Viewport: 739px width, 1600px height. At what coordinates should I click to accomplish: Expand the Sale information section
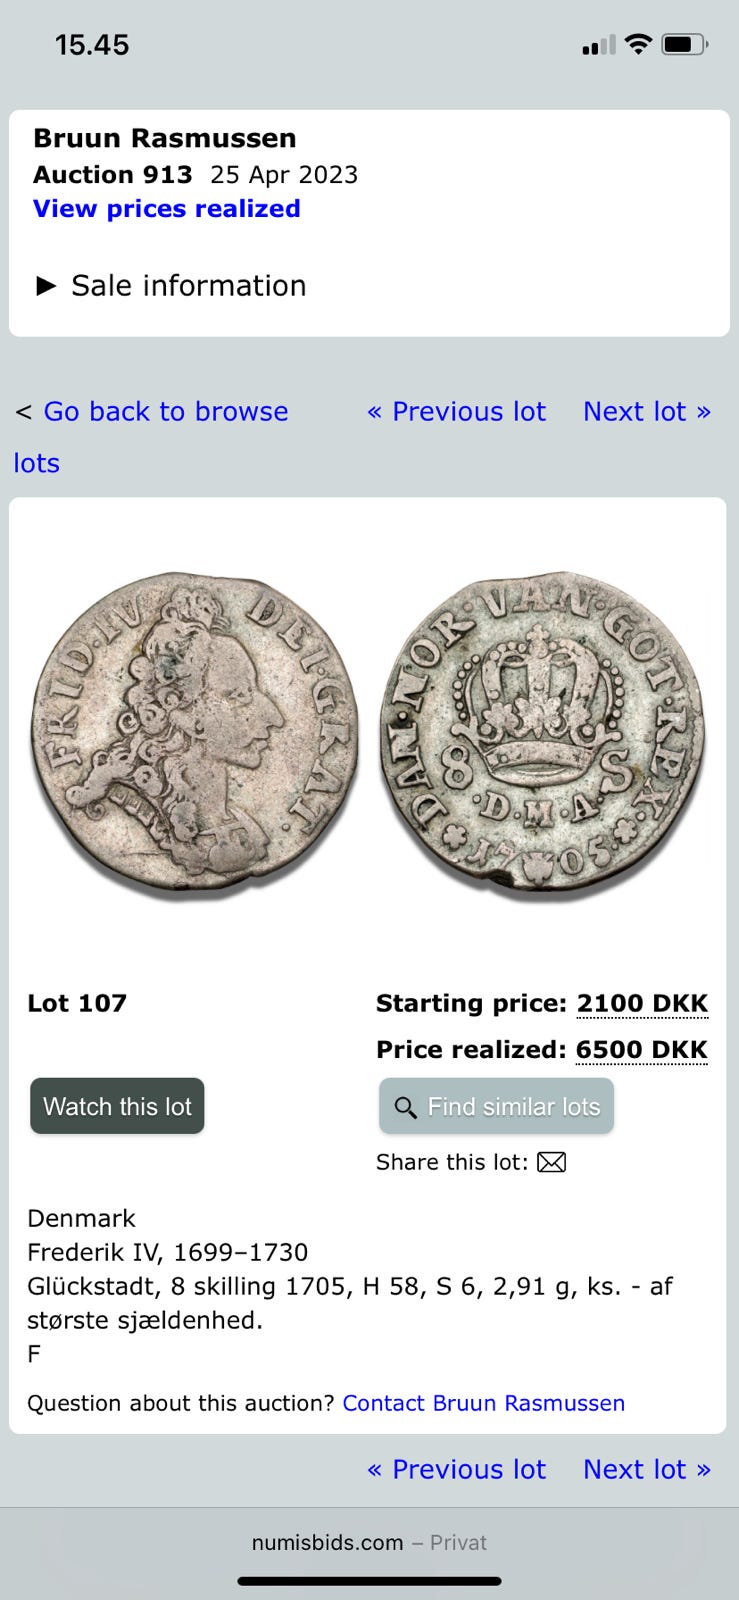(x=171, y=286)
